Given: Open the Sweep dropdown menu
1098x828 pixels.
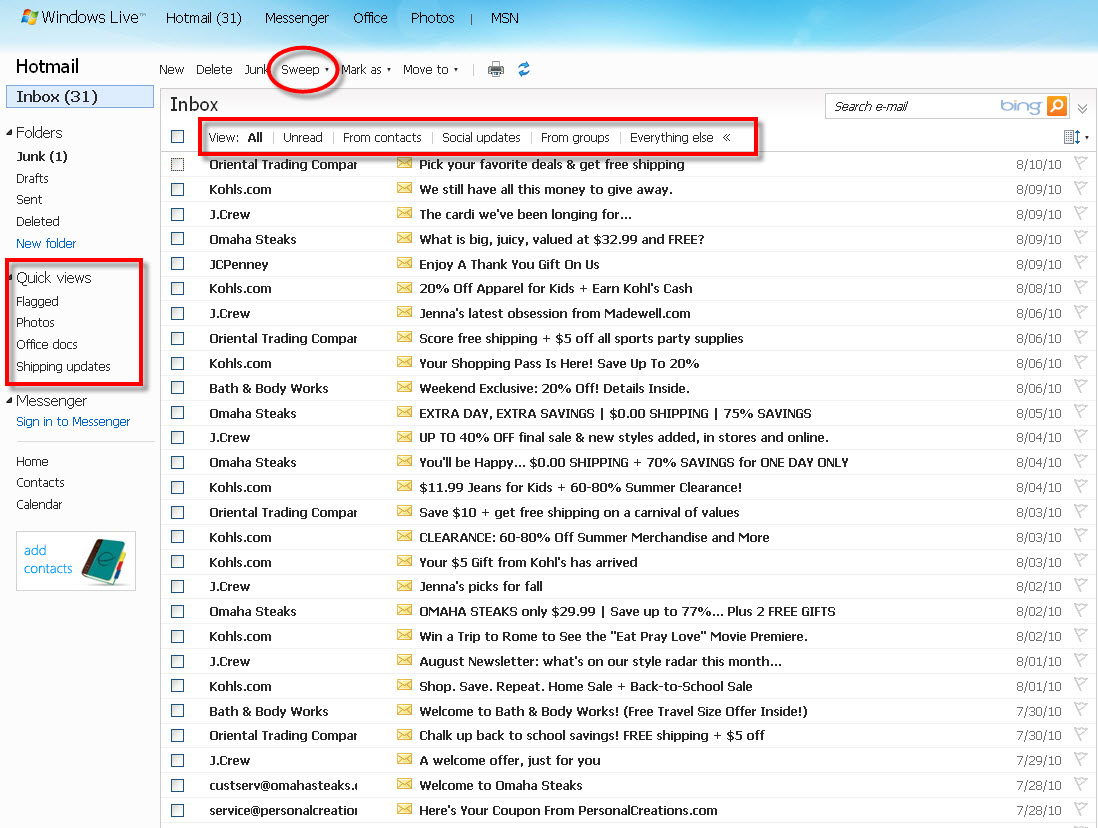Looking at the screenshot, I should pyautogui.click(x=304, y=69).
